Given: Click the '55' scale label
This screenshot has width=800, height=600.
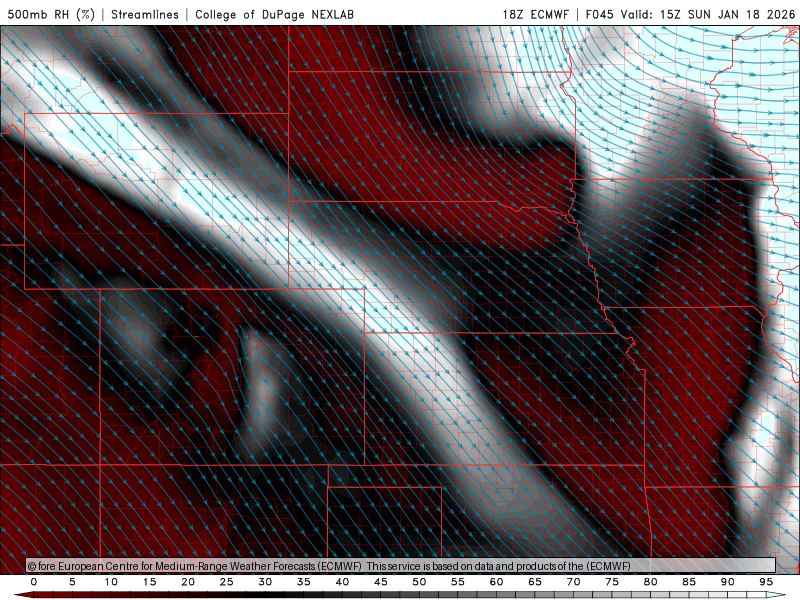Looking at the screenshot, I should 458,582.
